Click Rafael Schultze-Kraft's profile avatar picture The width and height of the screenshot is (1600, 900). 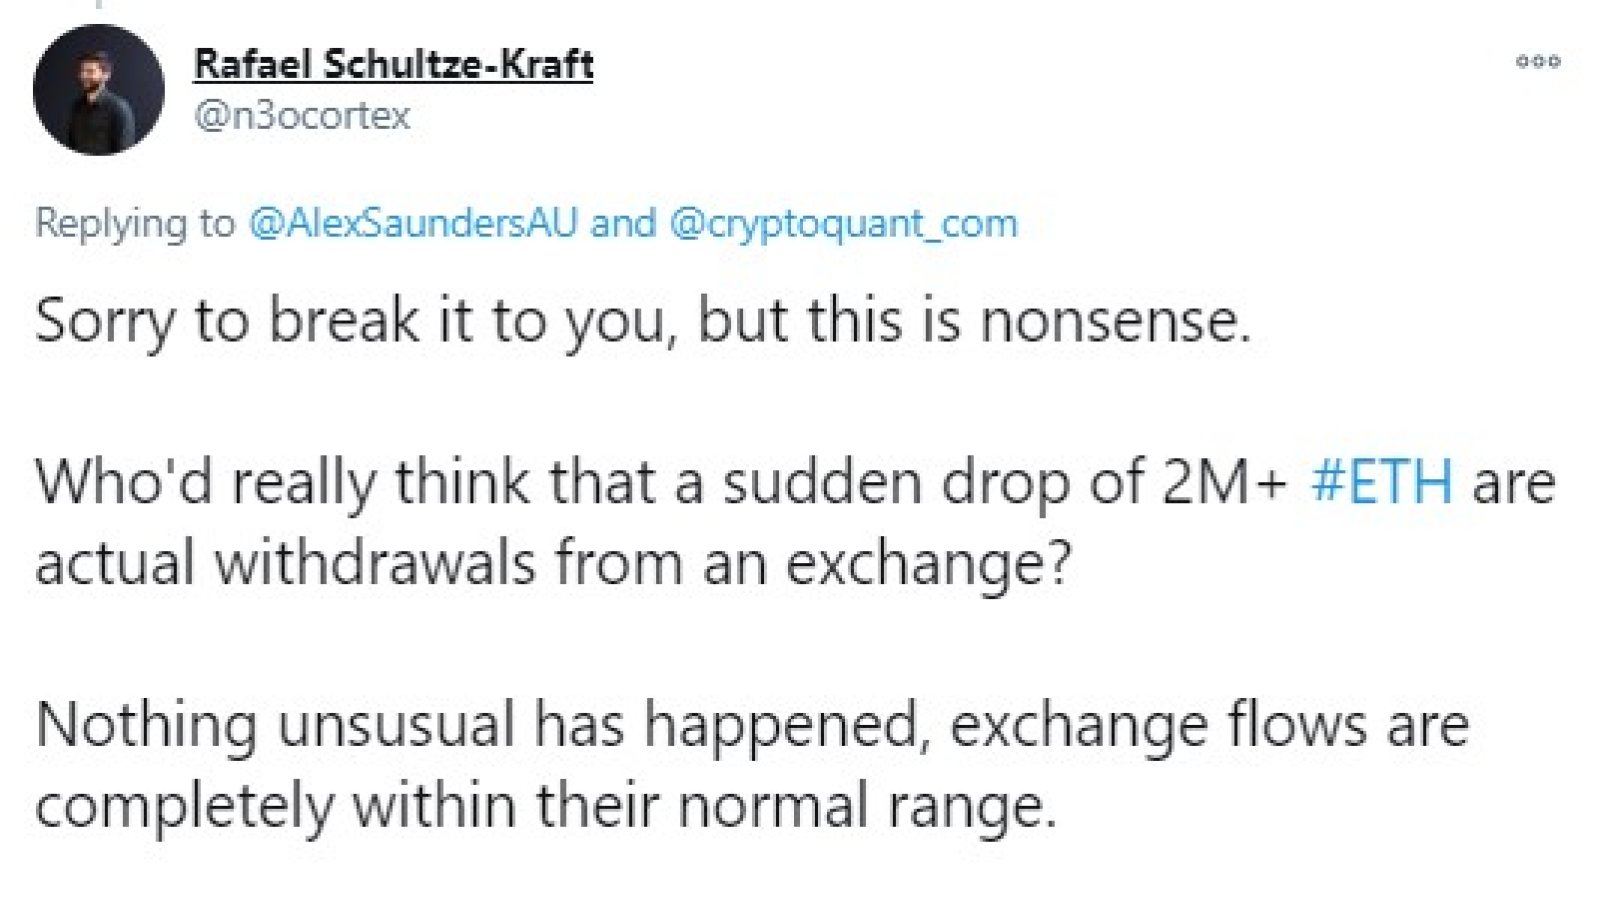[x=98, y=90]
